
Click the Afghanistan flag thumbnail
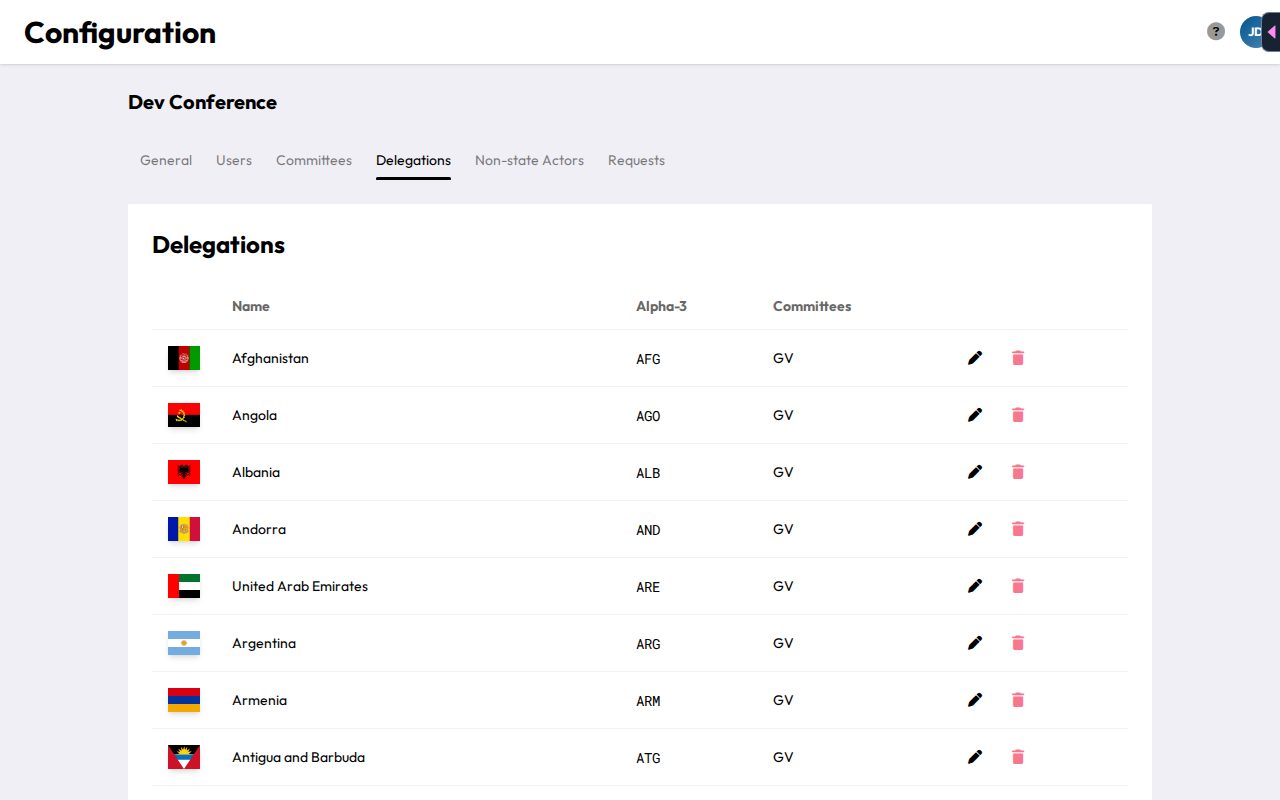click(x=184, y=358)
